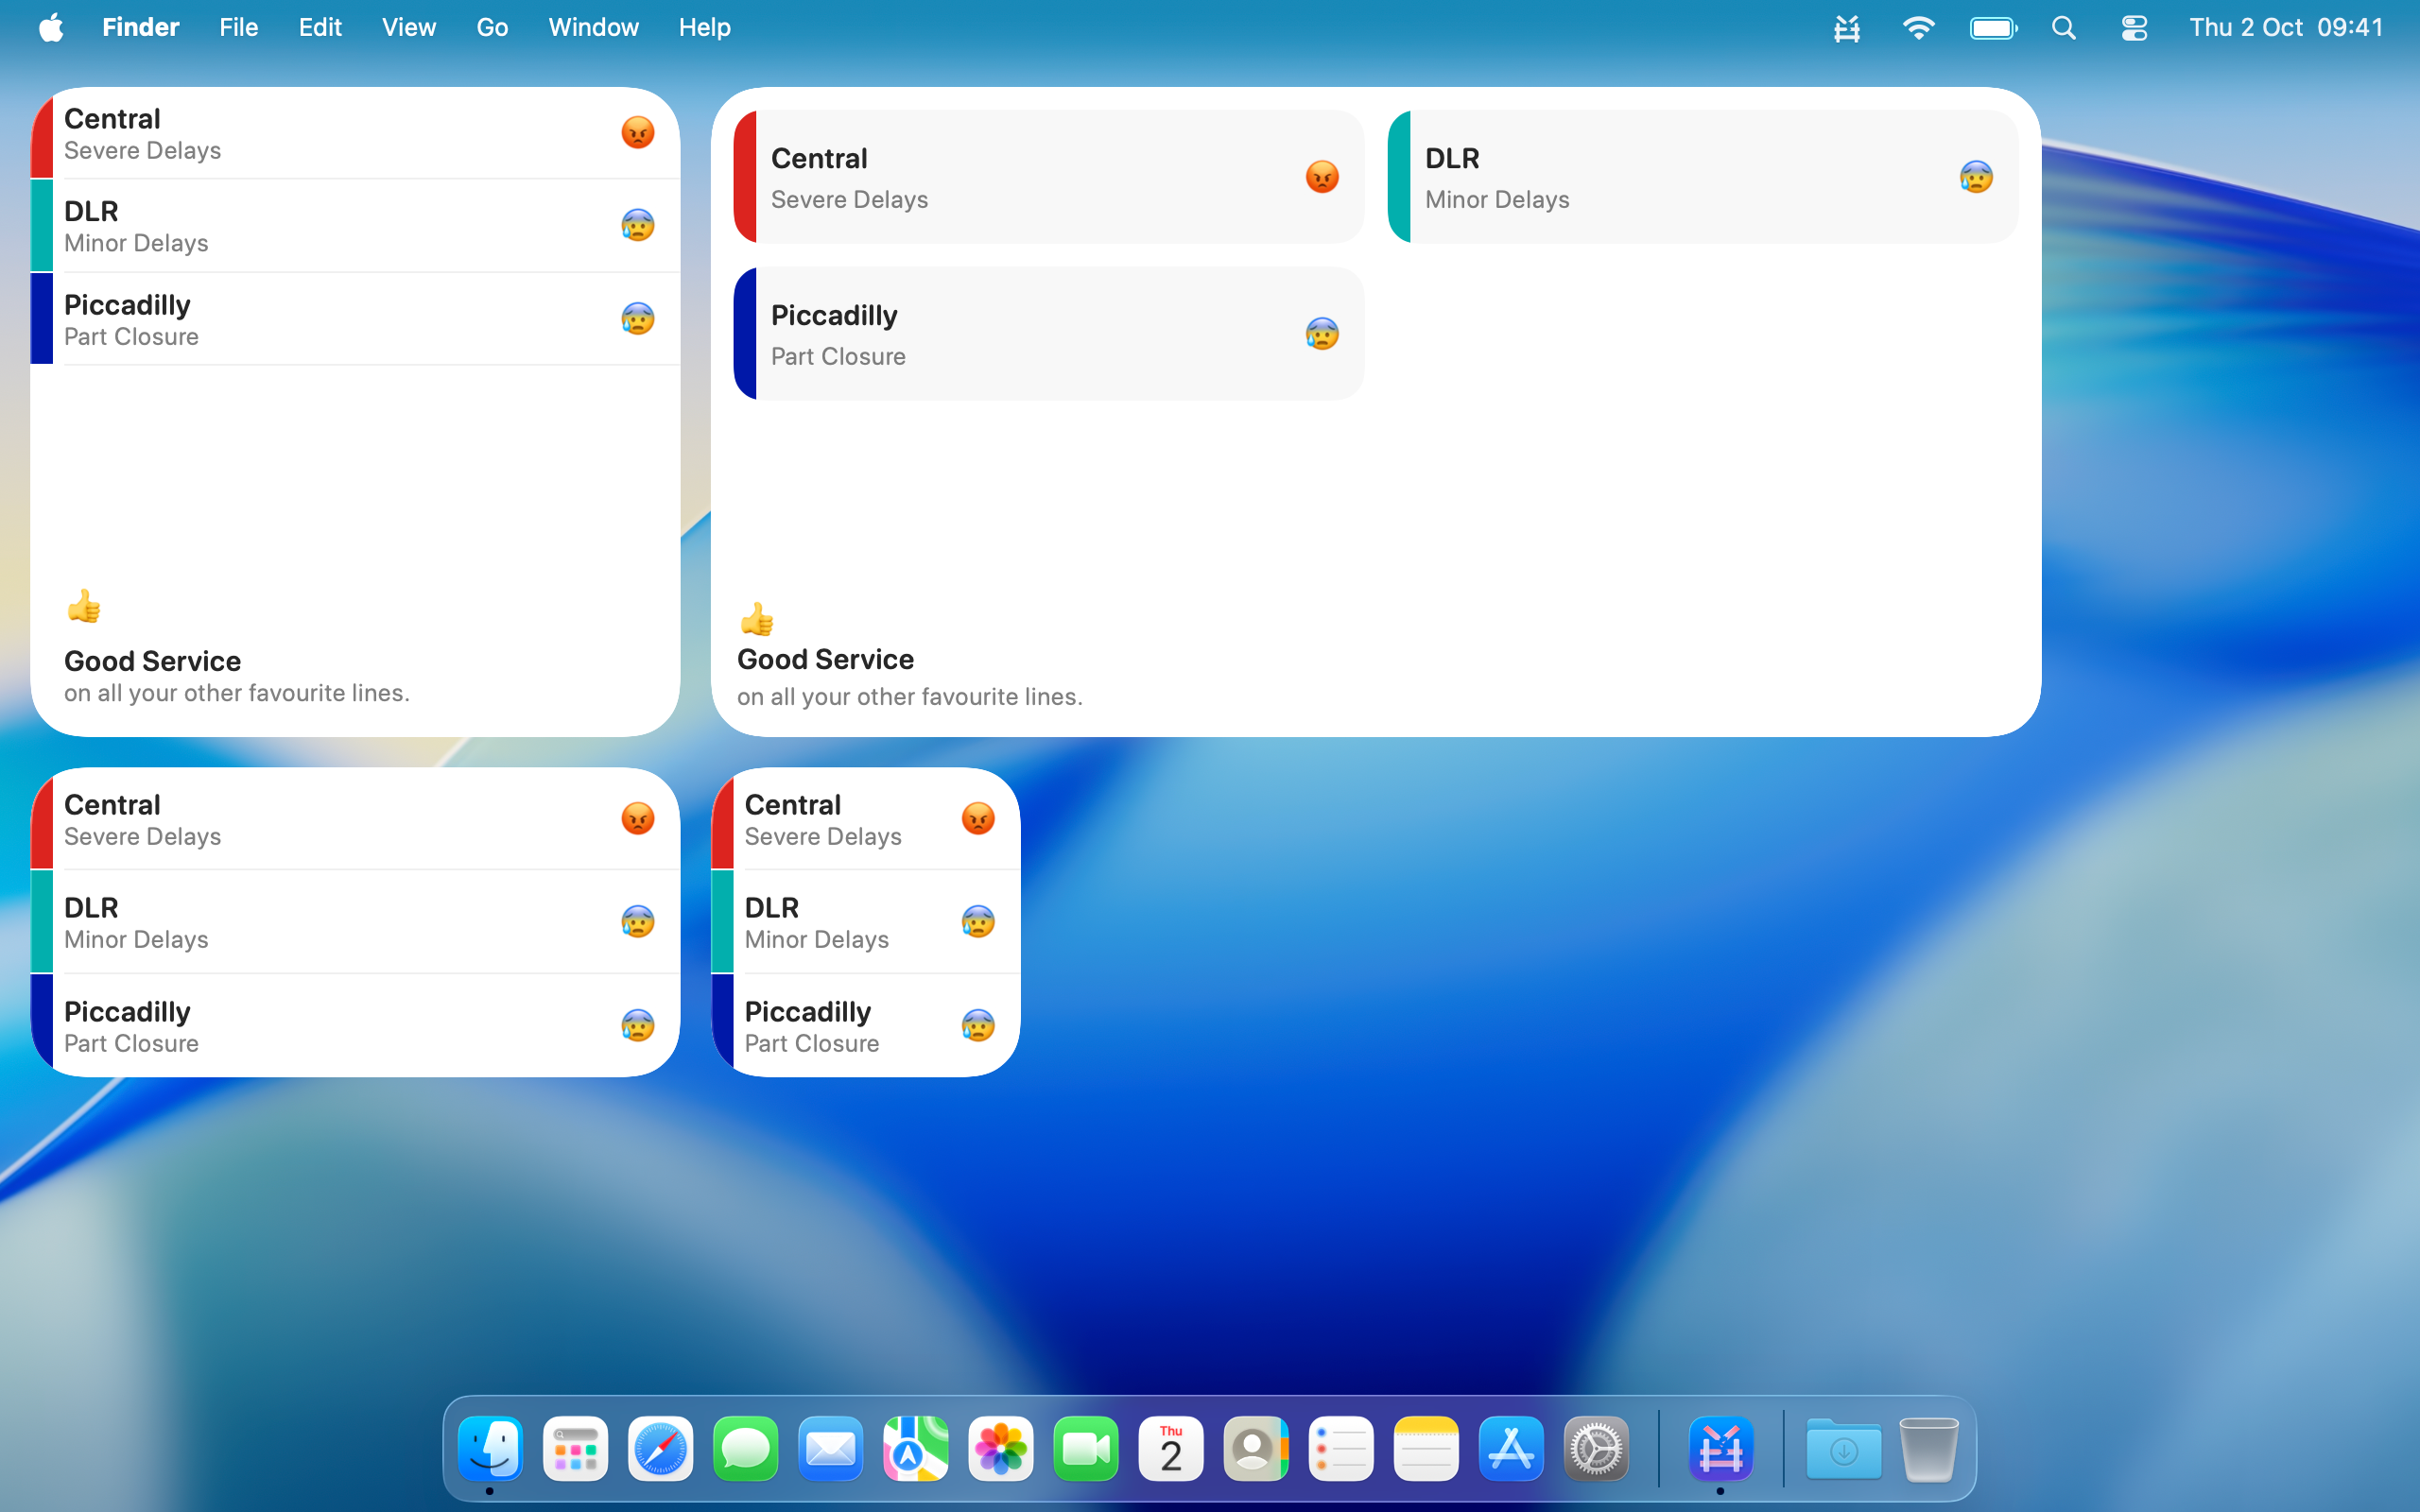Open Launchpad from the Dock
Screen dimensions: 2420x1512
click(575, 1448)
